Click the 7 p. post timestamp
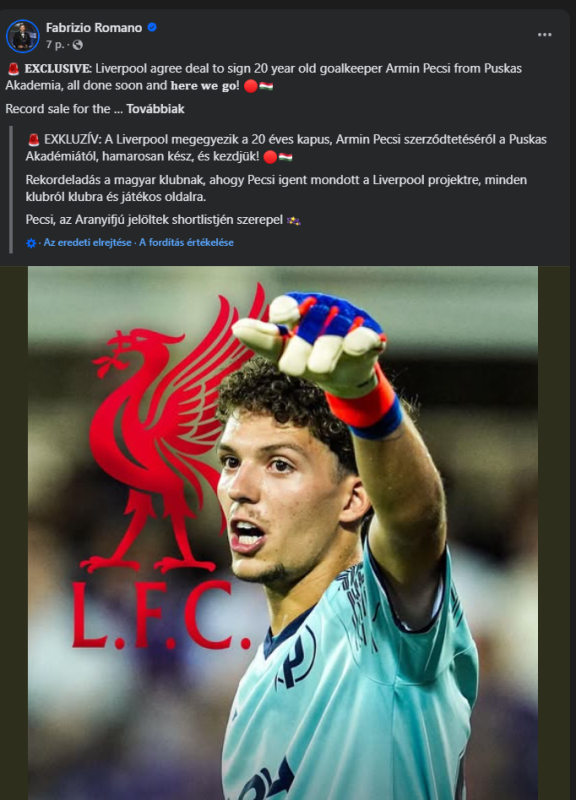The width and height of the screenshot is (576, 800). tap(55, 45)
